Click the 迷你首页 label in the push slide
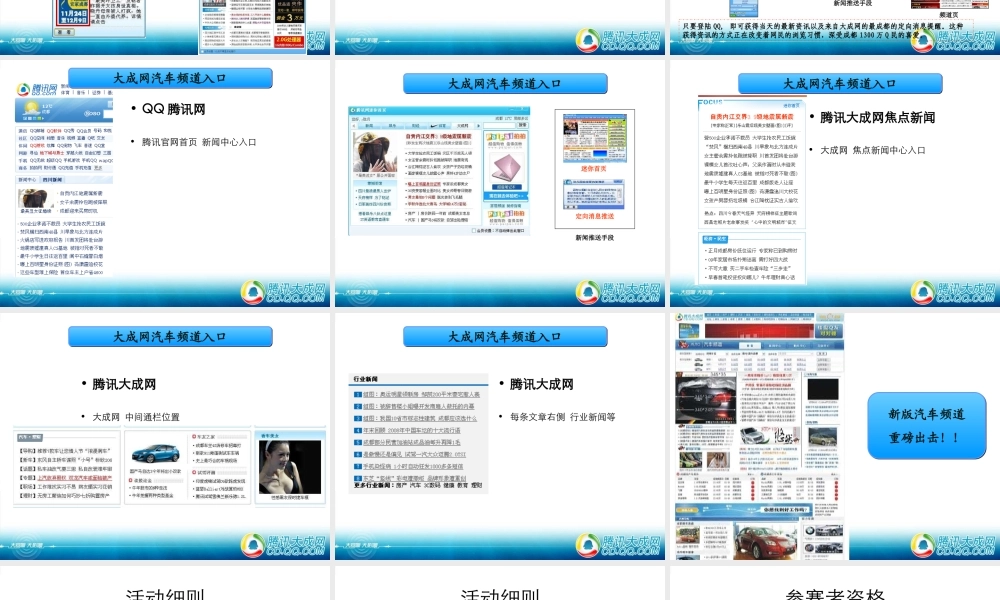 click(594, 169)
